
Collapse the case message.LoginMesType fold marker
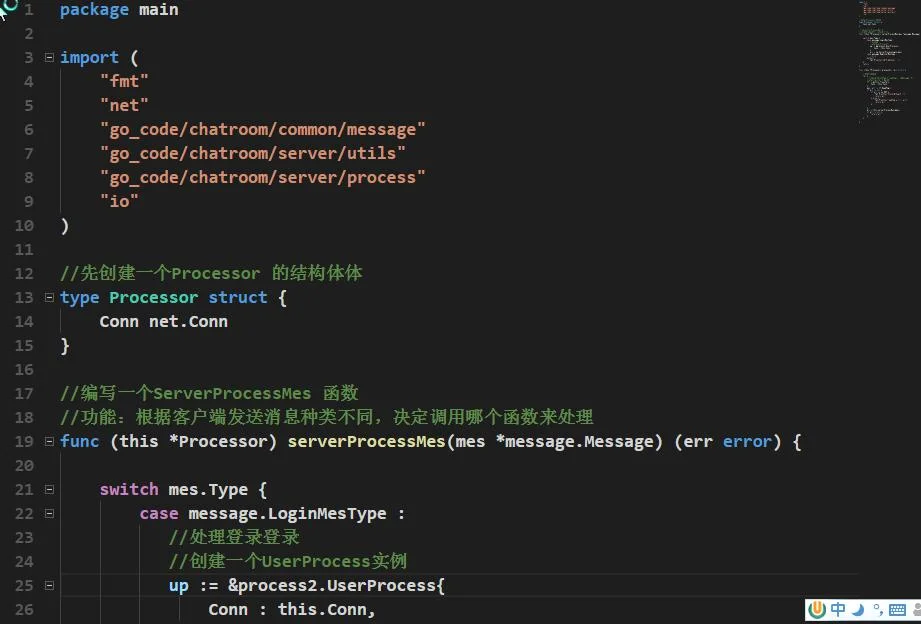[x=49, y=514]
